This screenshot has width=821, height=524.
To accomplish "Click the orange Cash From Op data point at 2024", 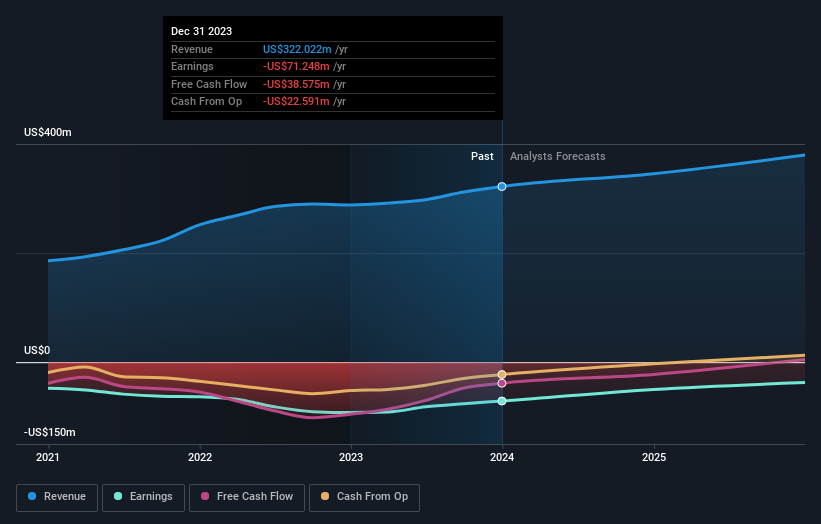I will (502, 374).
